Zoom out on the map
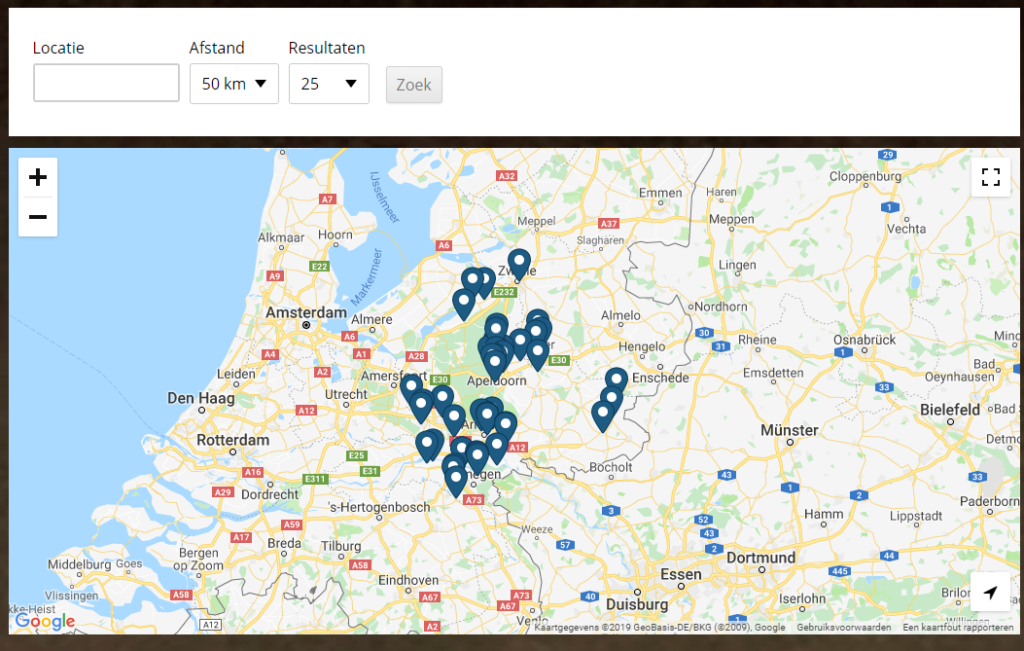 click(38, 217)
